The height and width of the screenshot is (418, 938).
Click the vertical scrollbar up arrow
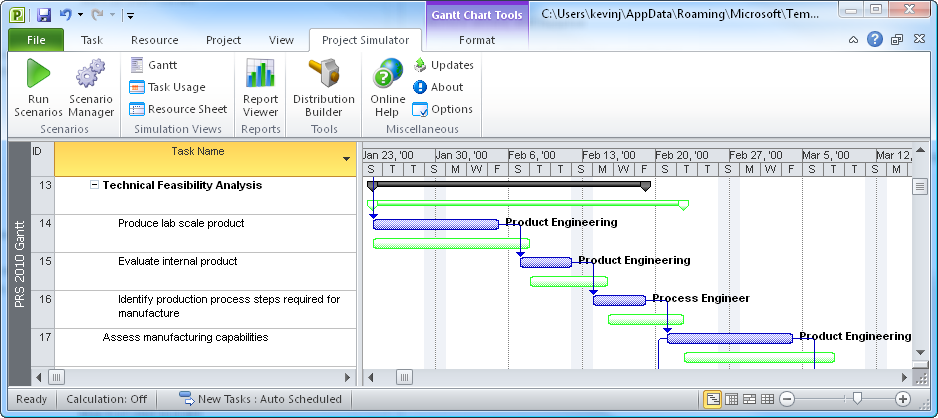click(920, 149)
